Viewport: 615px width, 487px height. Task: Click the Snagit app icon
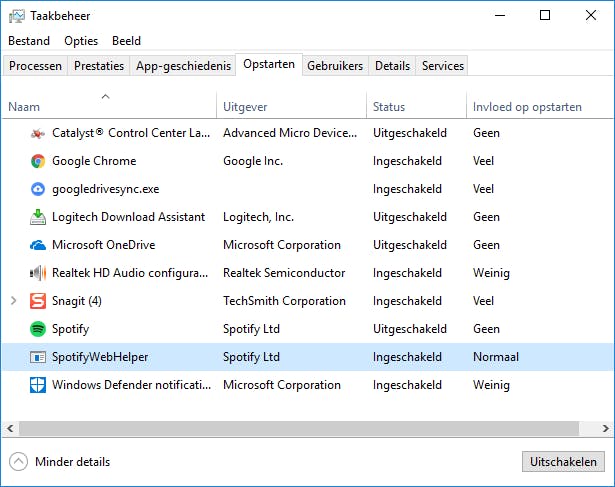(x=37, y=301)
